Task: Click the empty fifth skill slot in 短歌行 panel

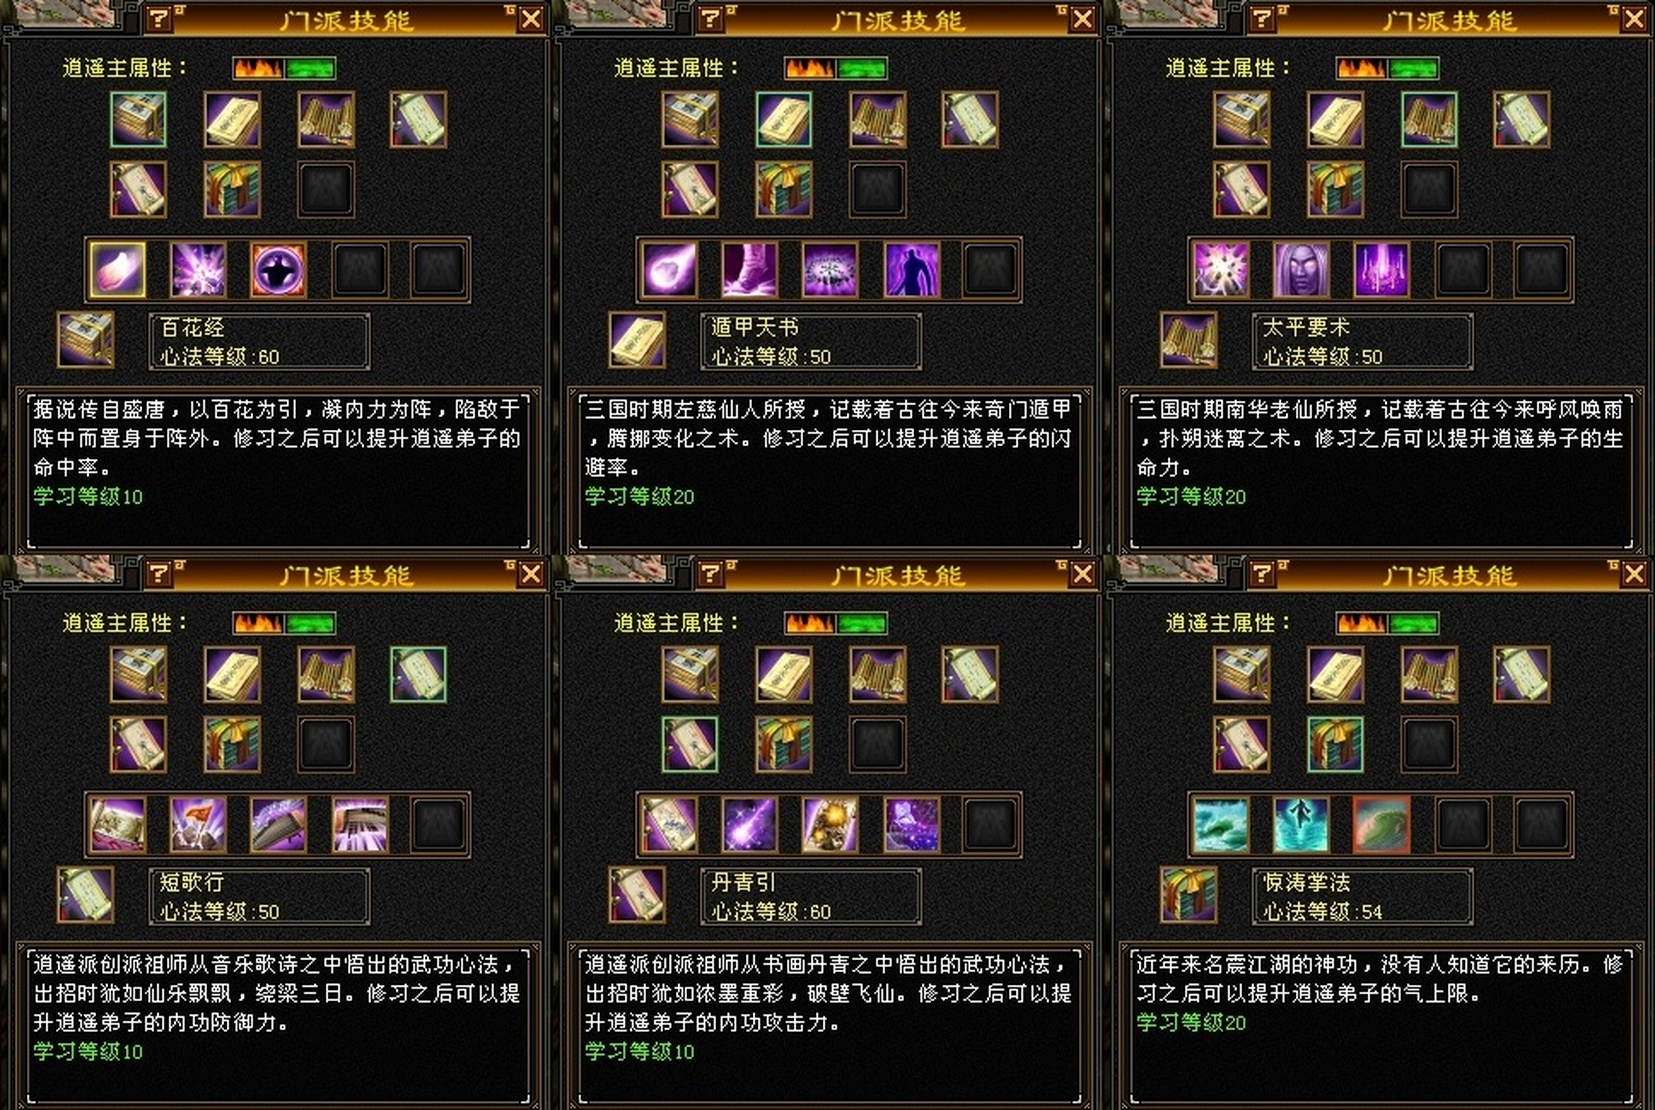Action: 440,825
